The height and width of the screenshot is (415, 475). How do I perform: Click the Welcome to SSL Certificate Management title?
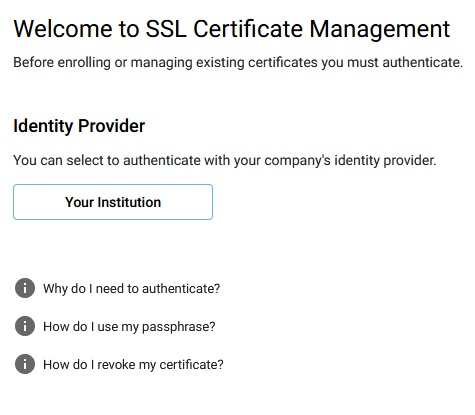point(232,29)
